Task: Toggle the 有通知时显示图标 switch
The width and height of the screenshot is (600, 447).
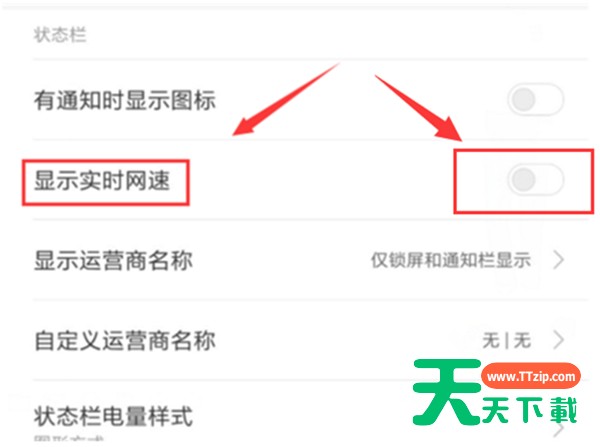Action: point(535,100)
